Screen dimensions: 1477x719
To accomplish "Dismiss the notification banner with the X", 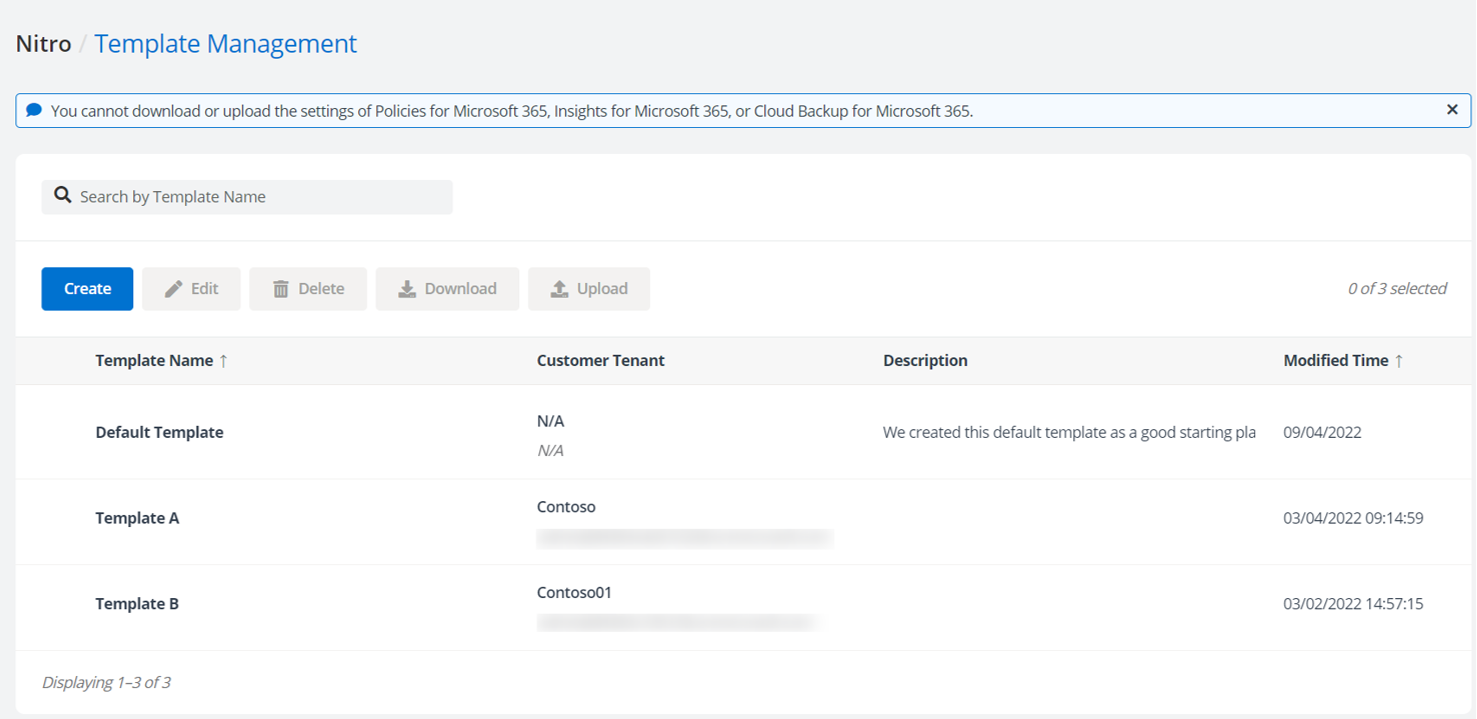I will (x=1452, y=109).
